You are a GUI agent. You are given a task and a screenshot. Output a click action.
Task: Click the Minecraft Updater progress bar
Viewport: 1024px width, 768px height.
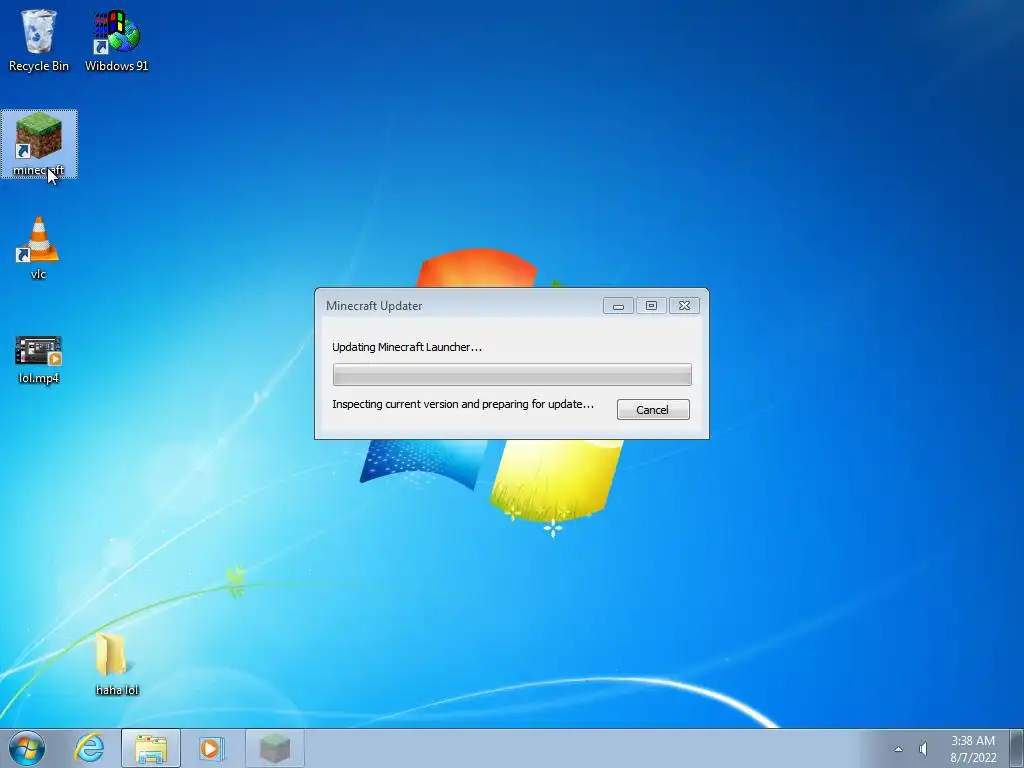(512, 375)
